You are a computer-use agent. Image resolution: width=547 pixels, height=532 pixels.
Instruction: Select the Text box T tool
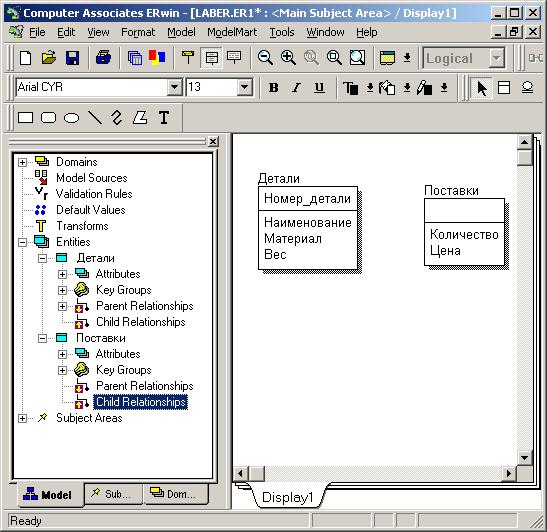tap(164, 118)
